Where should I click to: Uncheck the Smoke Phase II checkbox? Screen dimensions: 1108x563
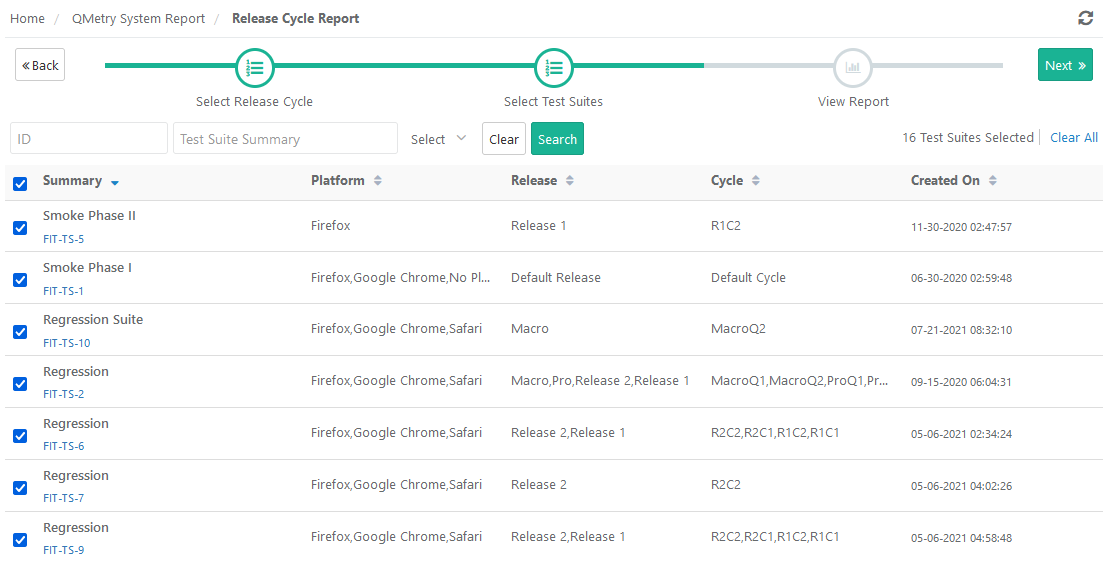[20, 228]
